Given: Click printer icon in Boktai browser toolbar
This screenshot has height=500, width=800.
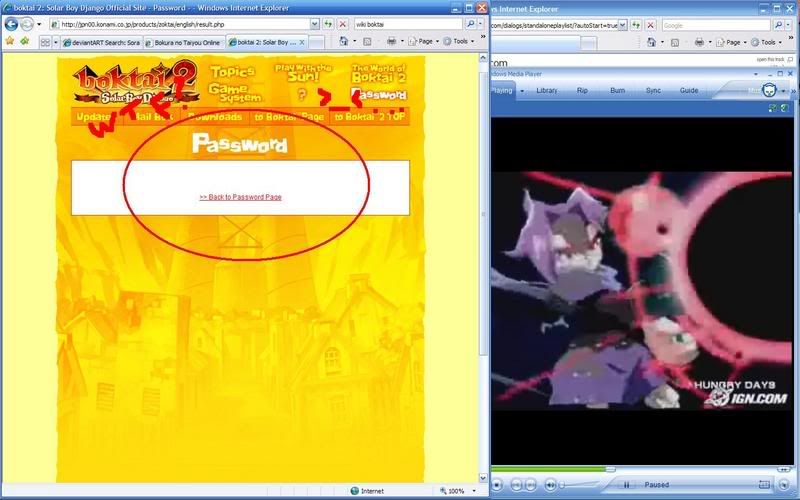Looking at the screenshot, I should coord(391,42).
